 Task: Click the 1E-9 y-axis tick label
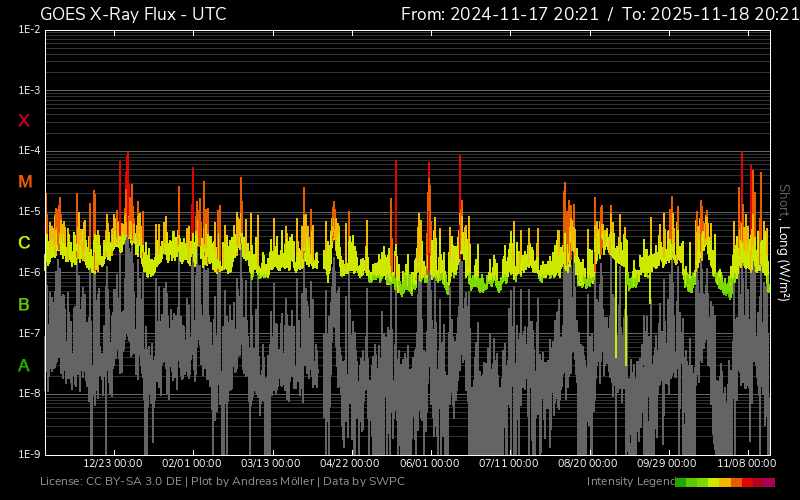pos(29,454)
